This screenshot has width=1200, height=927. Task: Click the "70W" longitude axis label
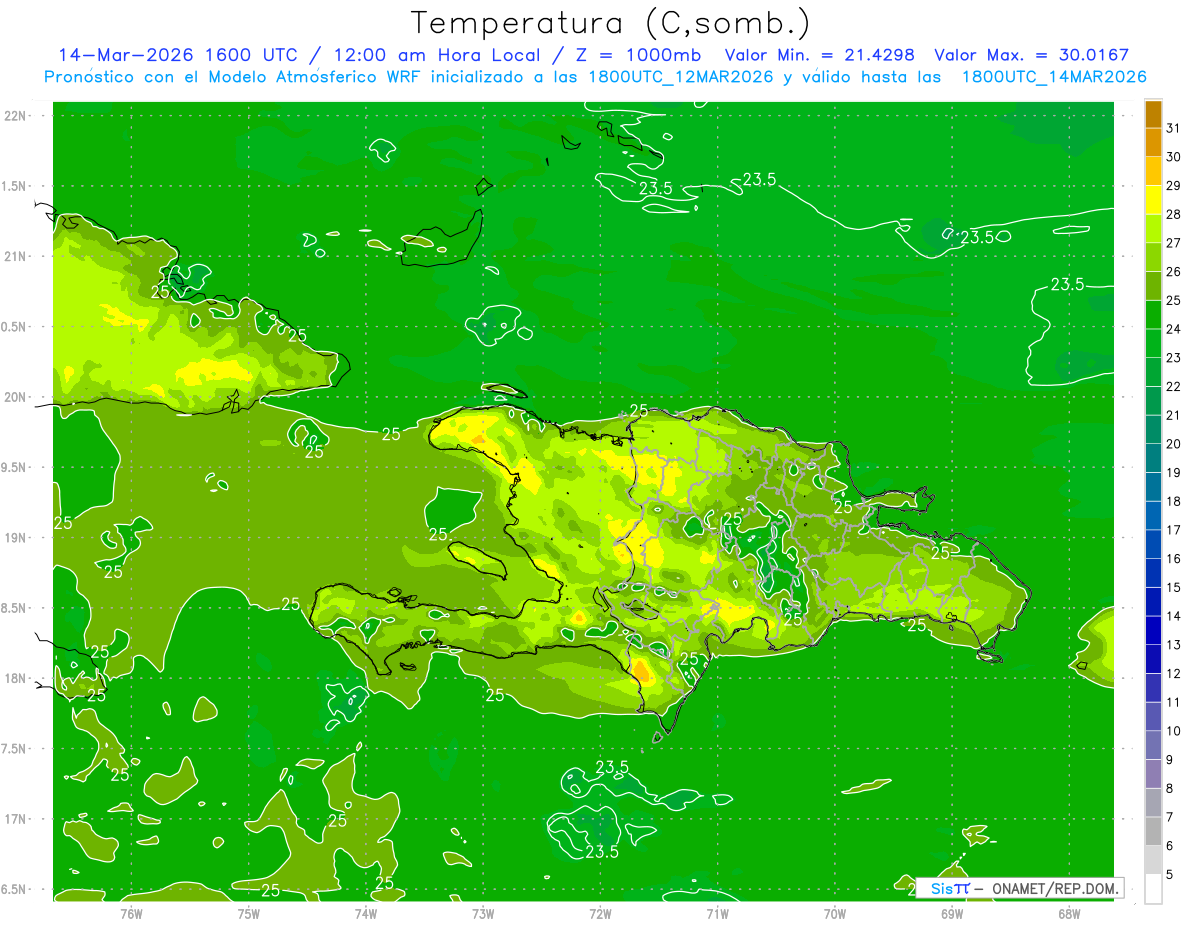point(835,914)
